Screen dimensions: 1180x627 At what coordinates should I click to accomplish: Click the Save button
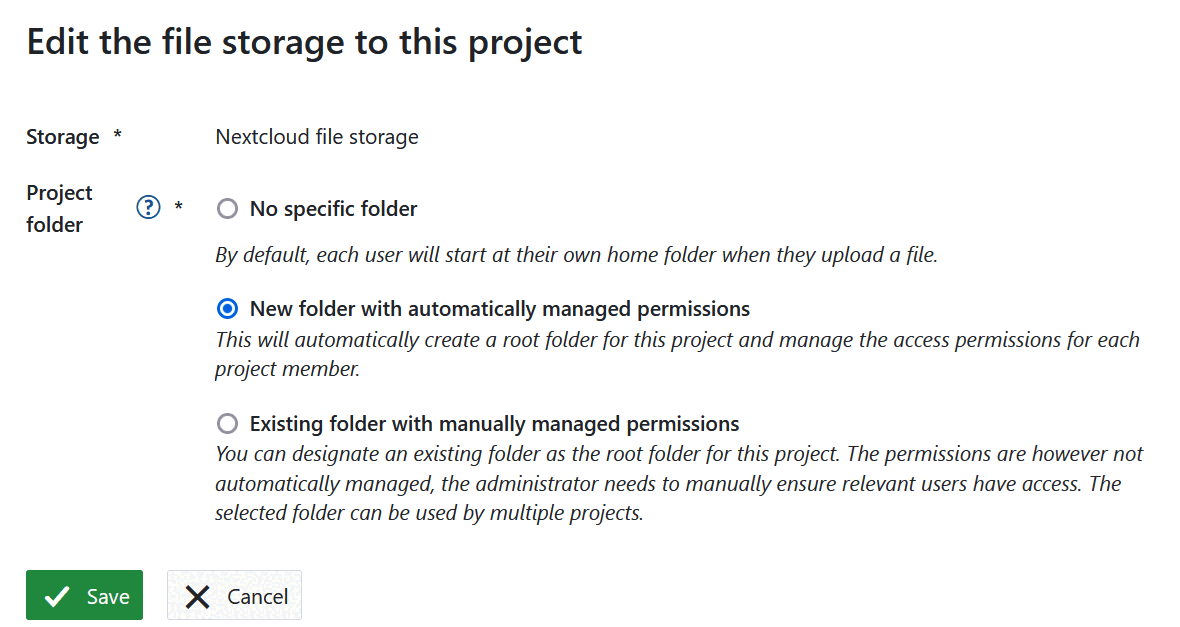pyautogui.click(x=84, y=595)
